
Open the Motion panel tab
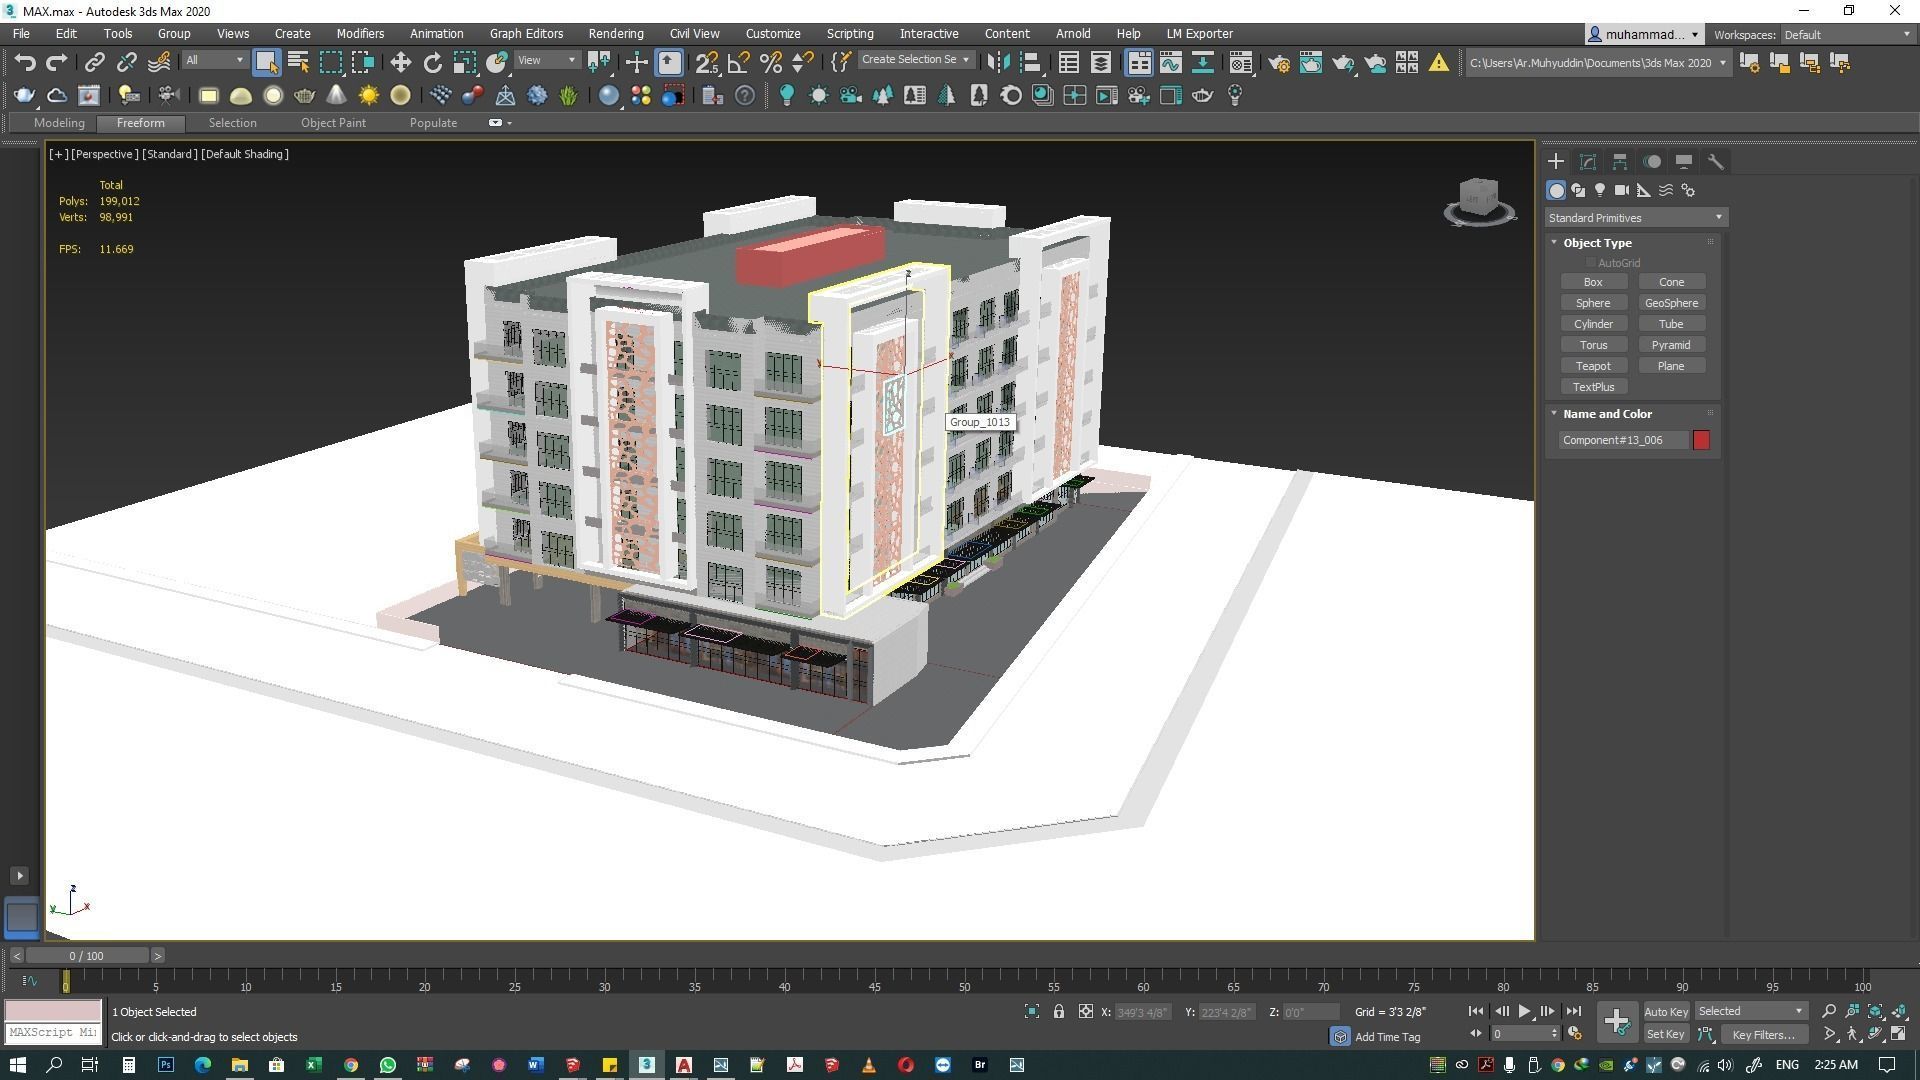click(1652, 161)
